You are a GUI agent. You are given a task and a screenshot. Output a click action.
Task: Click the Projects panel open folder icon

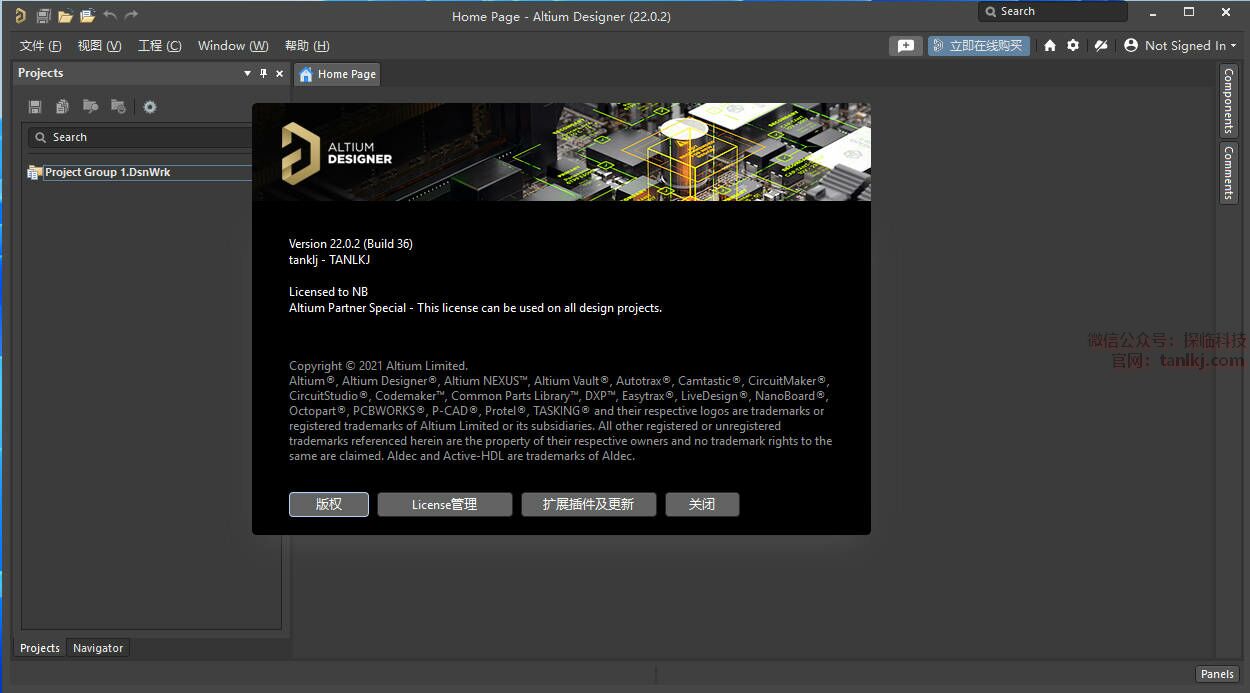tap(90, 107)
